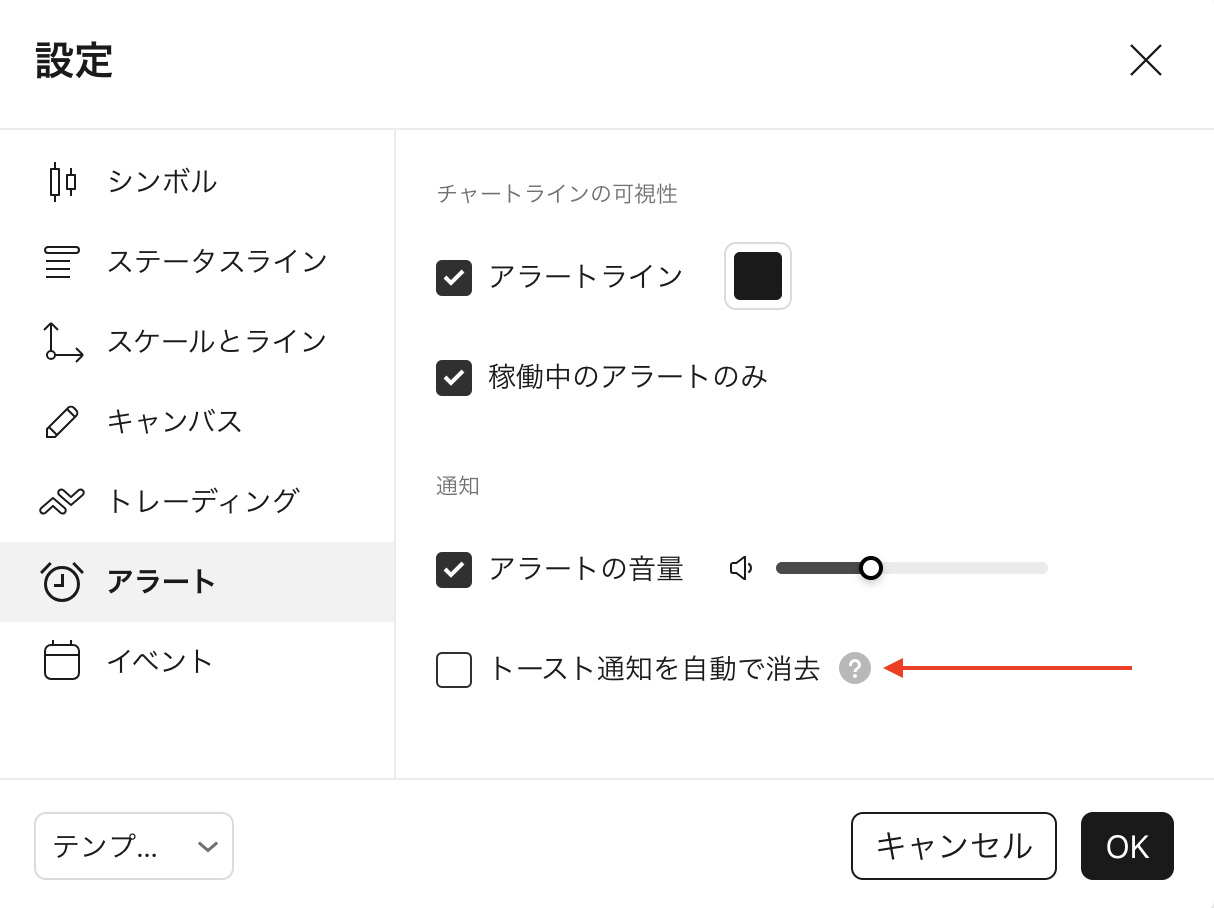Click the Scales and lines axis icon
The width and height of the screenshot is (1214, 908).
coord(62,342)
